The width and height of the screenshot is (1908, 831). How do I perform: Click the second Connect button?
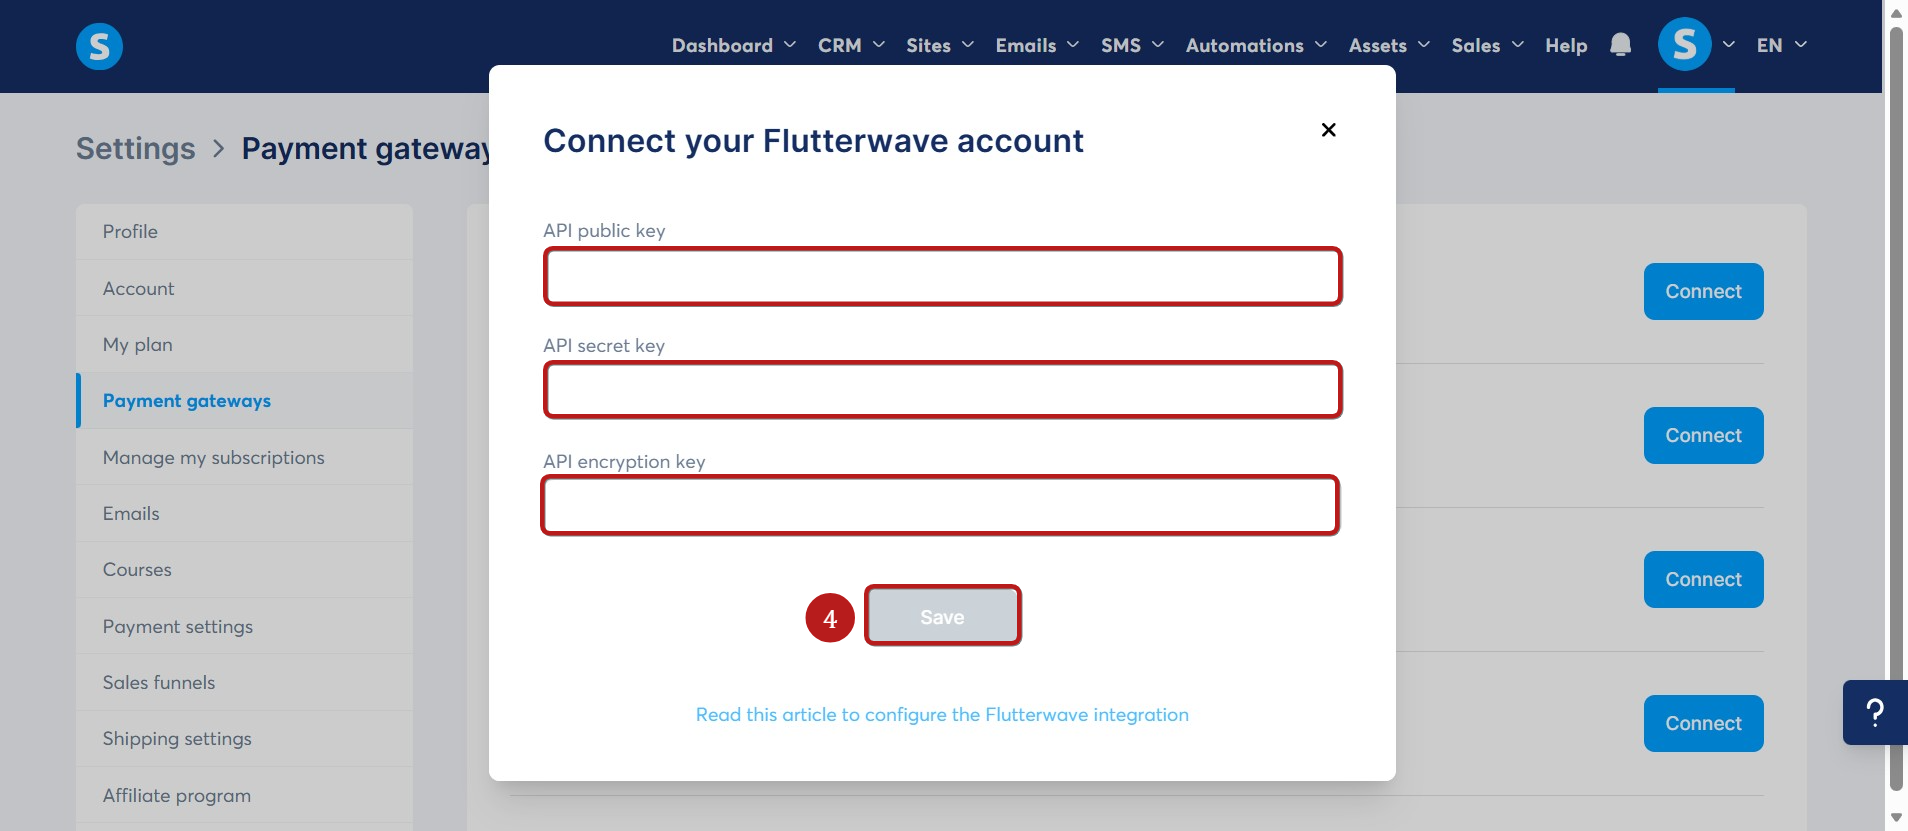coord(1703,435)
